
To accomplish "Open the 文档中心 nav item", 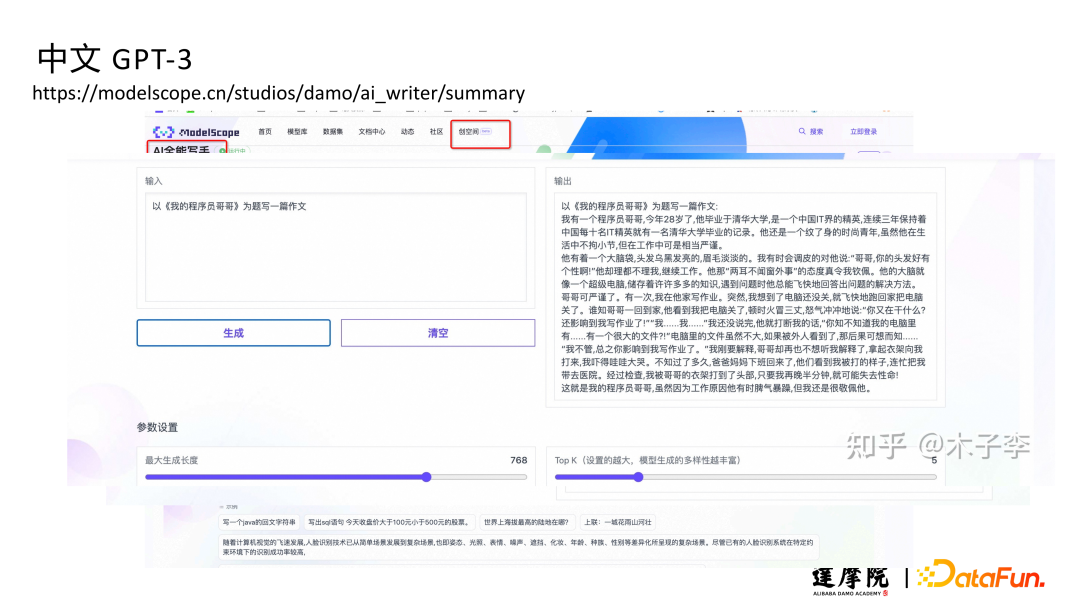I will coord(372,132).
